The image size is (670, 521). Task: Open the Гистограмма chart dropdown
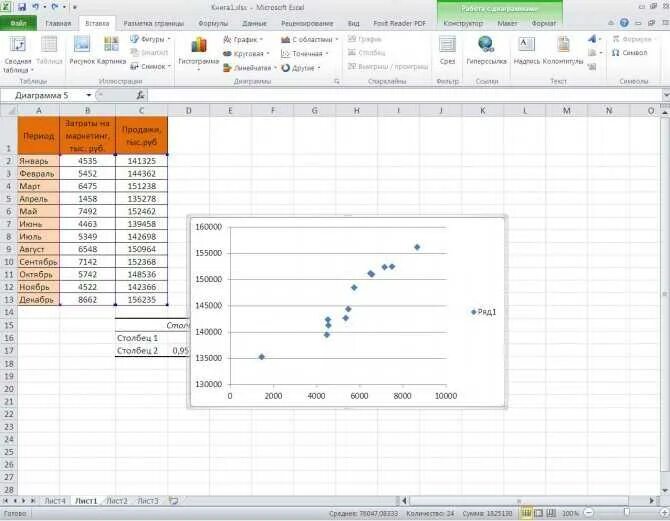click(x=199, y=53)
